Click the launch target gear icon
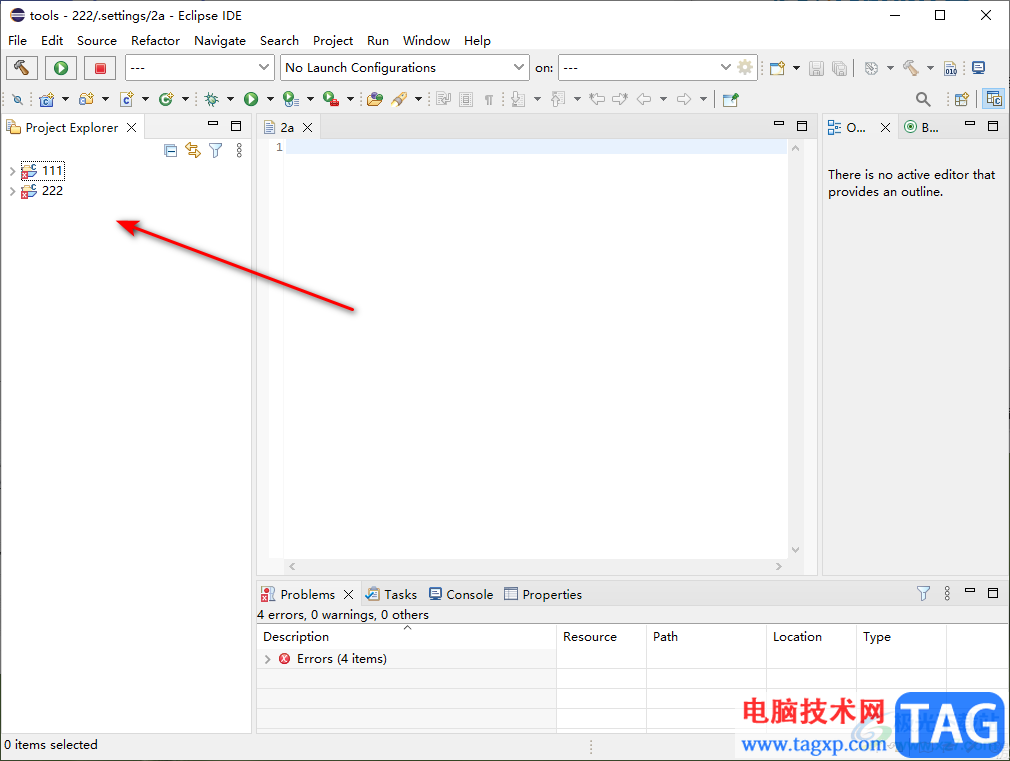Screen dimensions: 1010x761 pos(745,67)
